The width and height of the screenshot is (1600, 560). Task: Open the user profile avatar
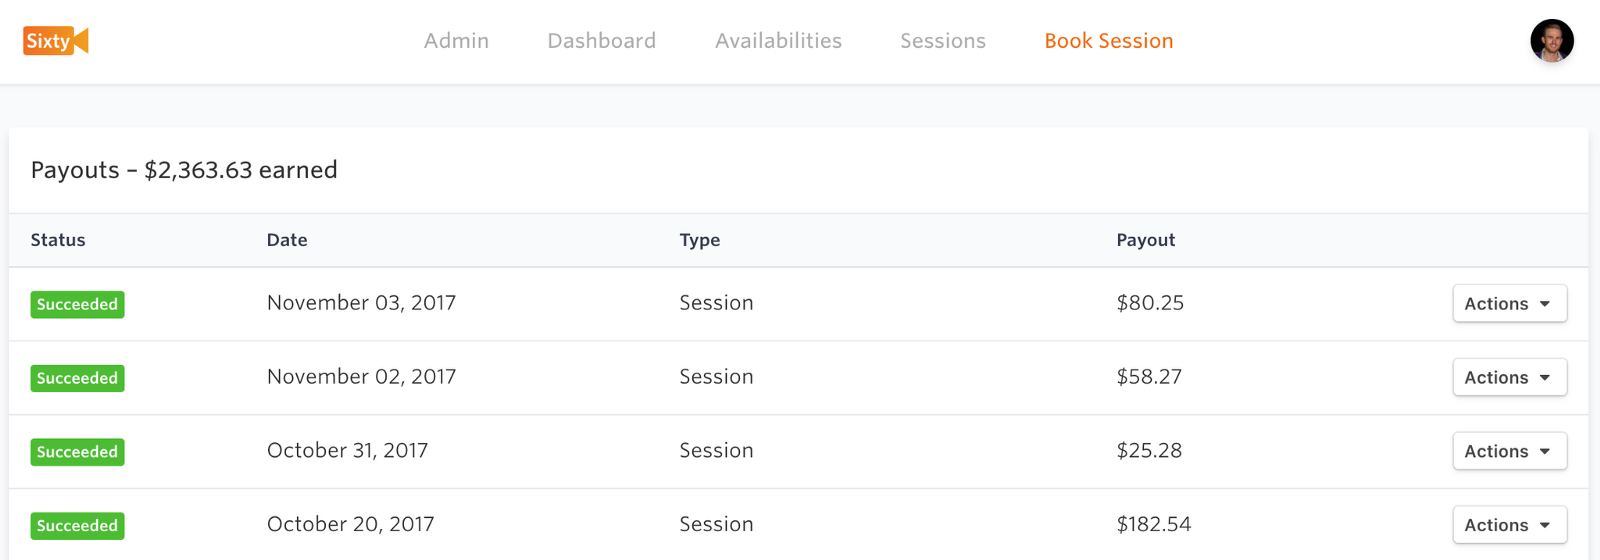(x=1552, y=41)
